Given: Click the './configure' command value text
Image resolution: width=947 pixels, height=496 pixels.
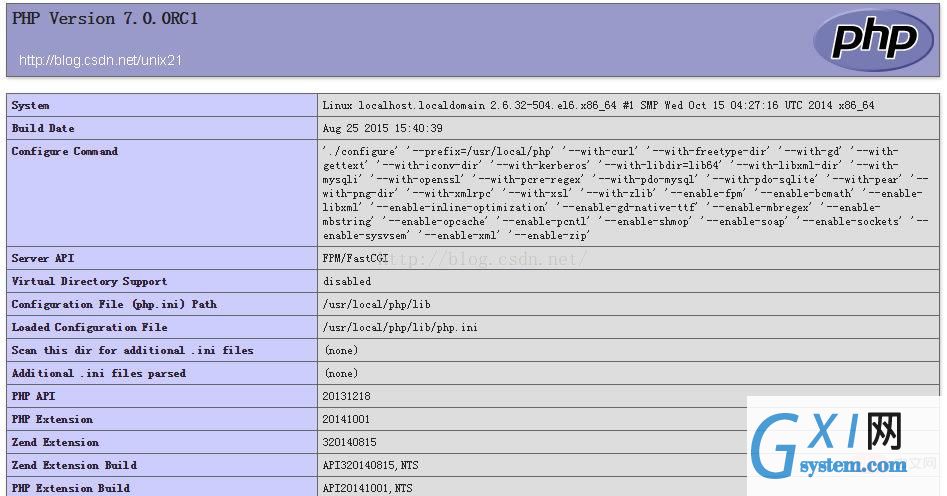Looking at the screenshot, I should point(625,193).
